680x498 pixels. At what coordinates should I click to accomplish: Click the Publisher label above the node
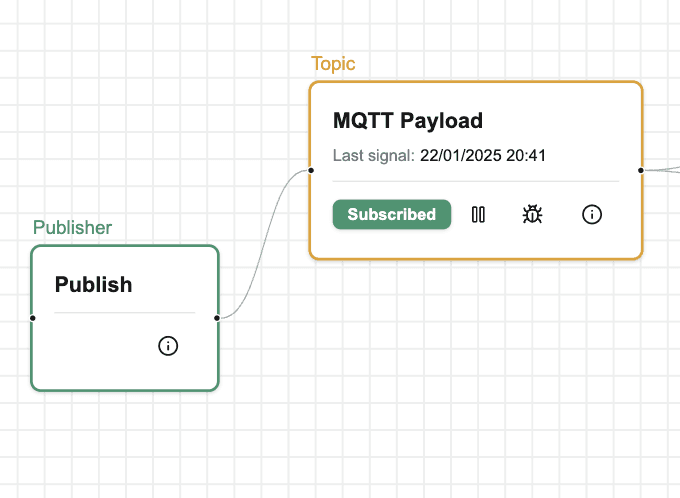[72, 227]
